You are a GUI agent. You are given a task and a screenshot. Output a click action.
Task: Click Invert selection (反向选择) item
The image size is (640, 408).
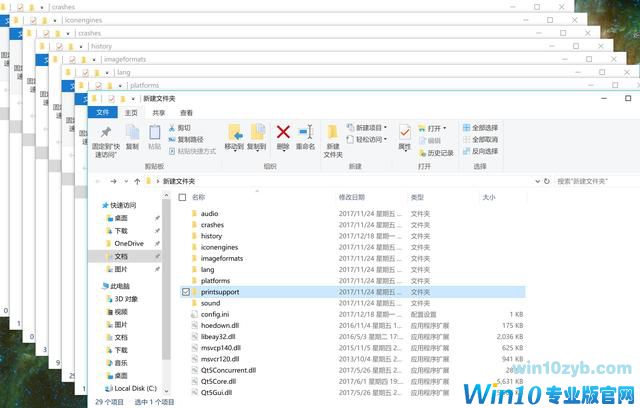pos(480,151)
